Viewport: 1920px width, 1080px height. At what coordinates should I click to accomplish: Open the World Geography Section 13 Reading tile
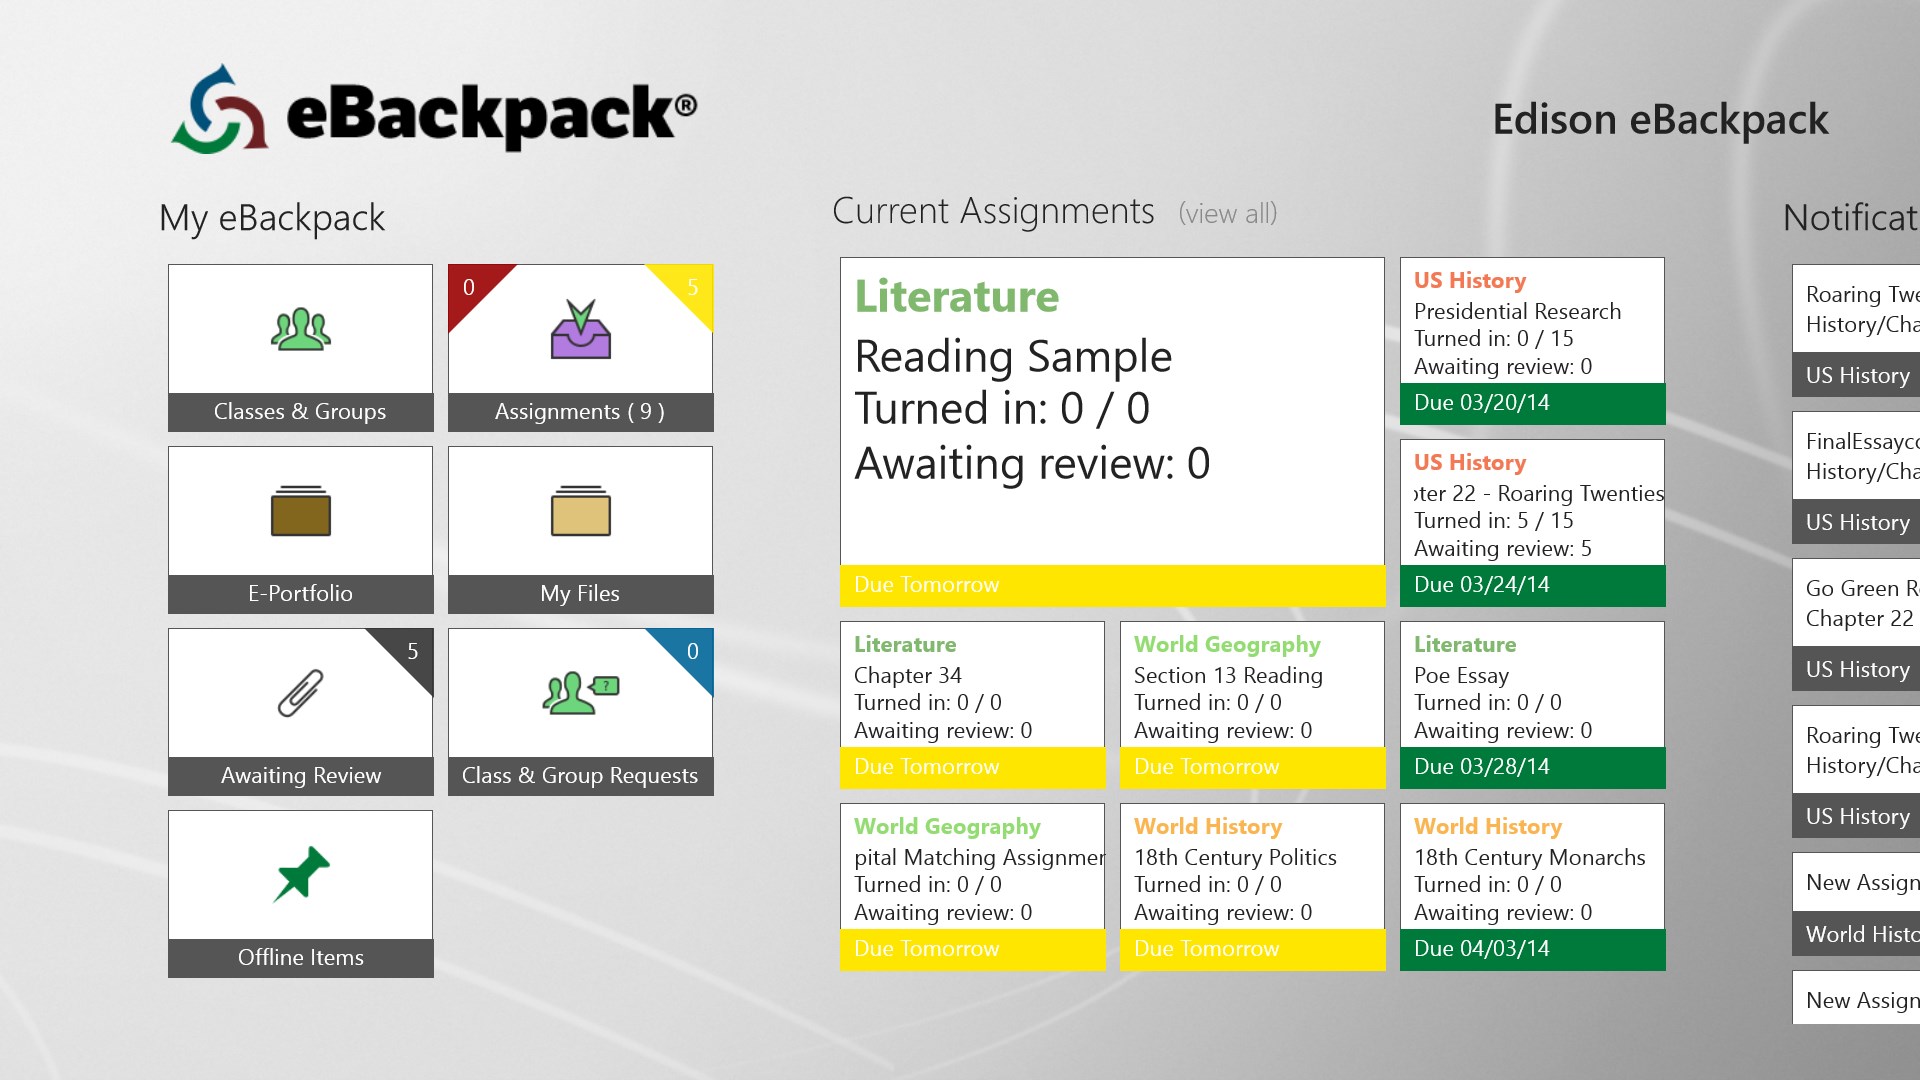[x=1252, y=688]
